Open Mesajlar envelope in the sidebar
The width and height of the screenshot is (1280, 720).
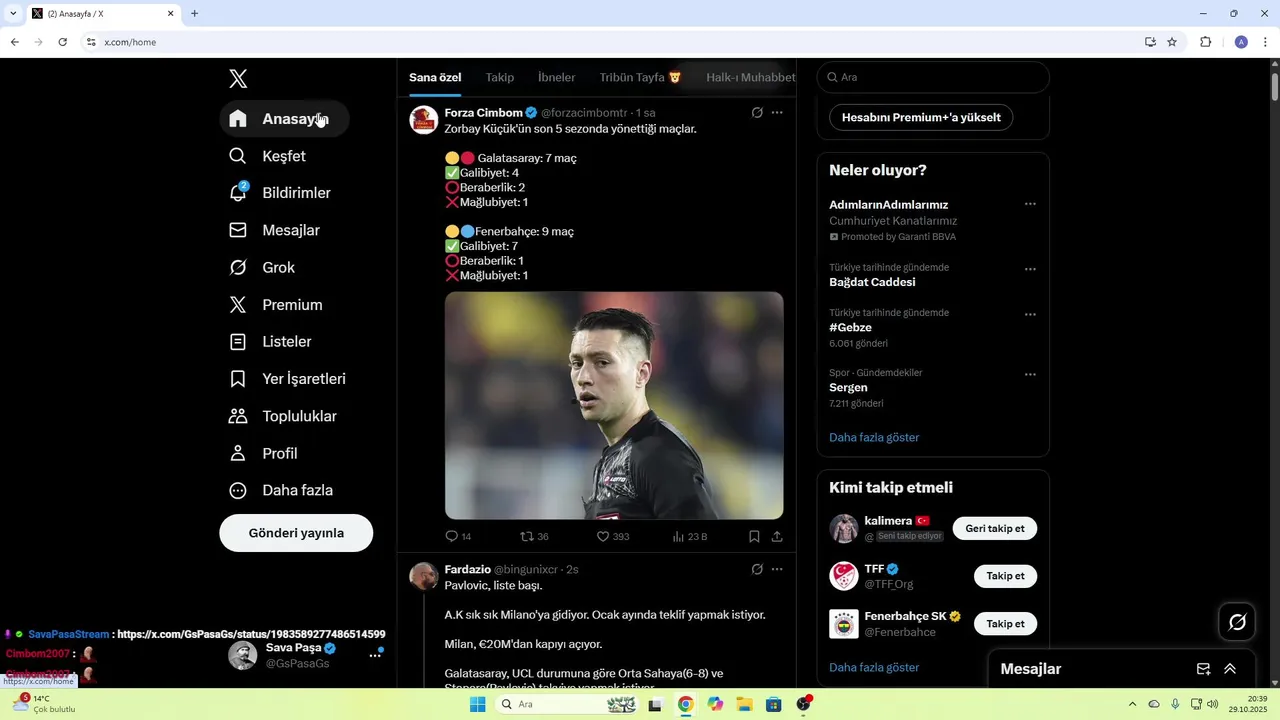tap(274, 230)
